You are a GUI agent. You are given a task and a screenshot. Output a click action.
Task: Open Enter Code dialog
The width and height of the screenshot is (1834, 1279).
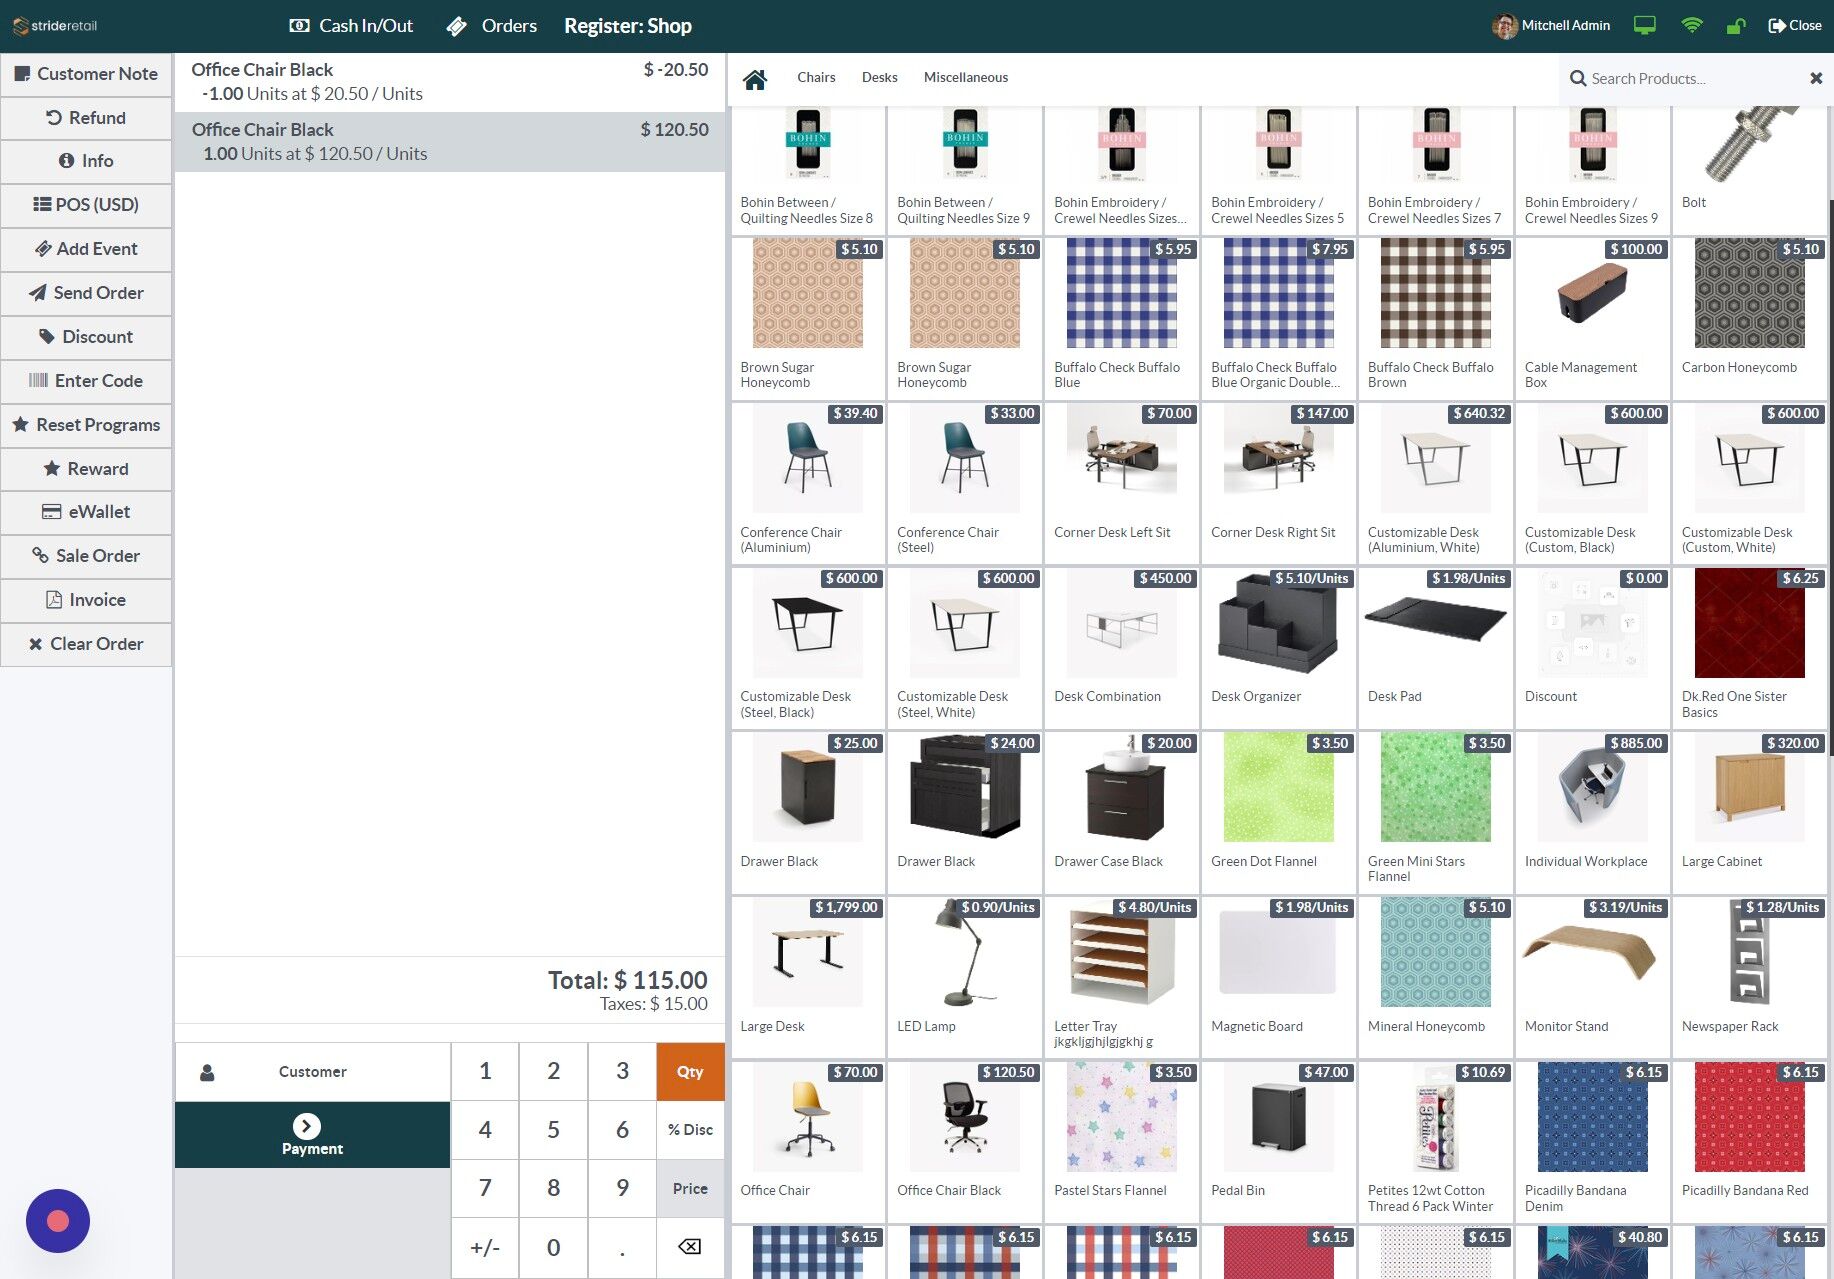(86, 381)
